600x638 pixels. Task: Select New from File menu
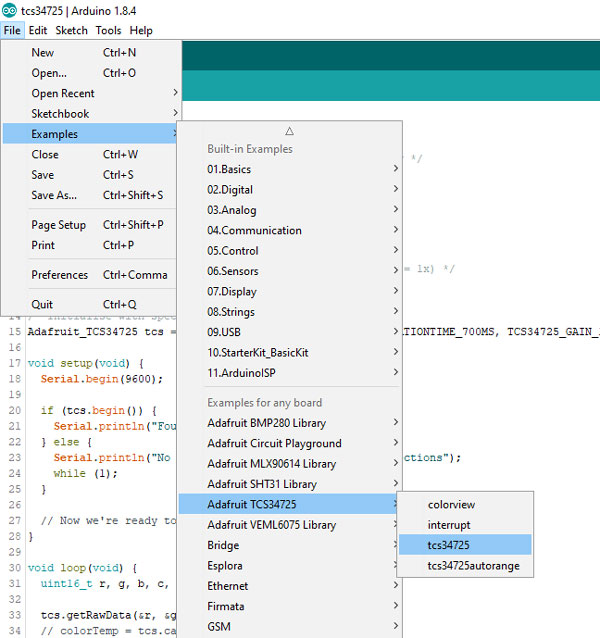[x=43, y=53]
